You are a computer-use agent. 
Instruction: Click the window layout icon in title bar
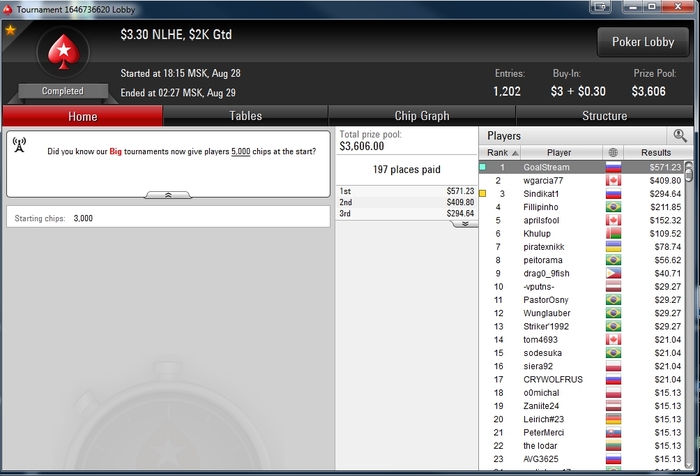pos(600,7)
